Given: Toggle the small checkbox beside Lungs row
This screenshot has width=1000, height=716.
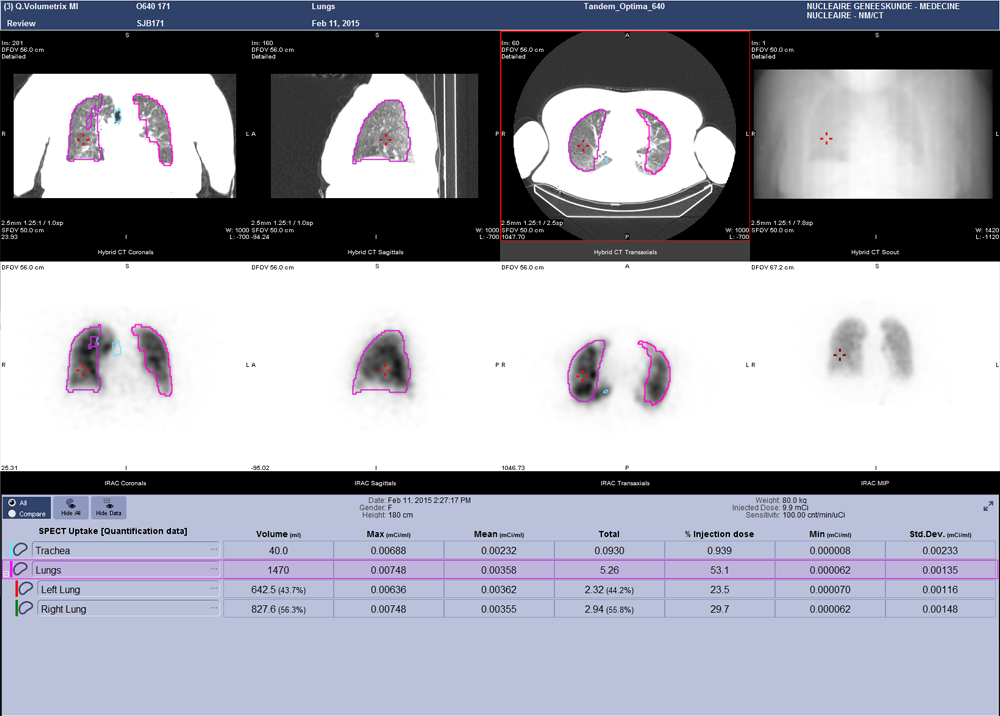Looking at the screenshot, I should 5,573.
